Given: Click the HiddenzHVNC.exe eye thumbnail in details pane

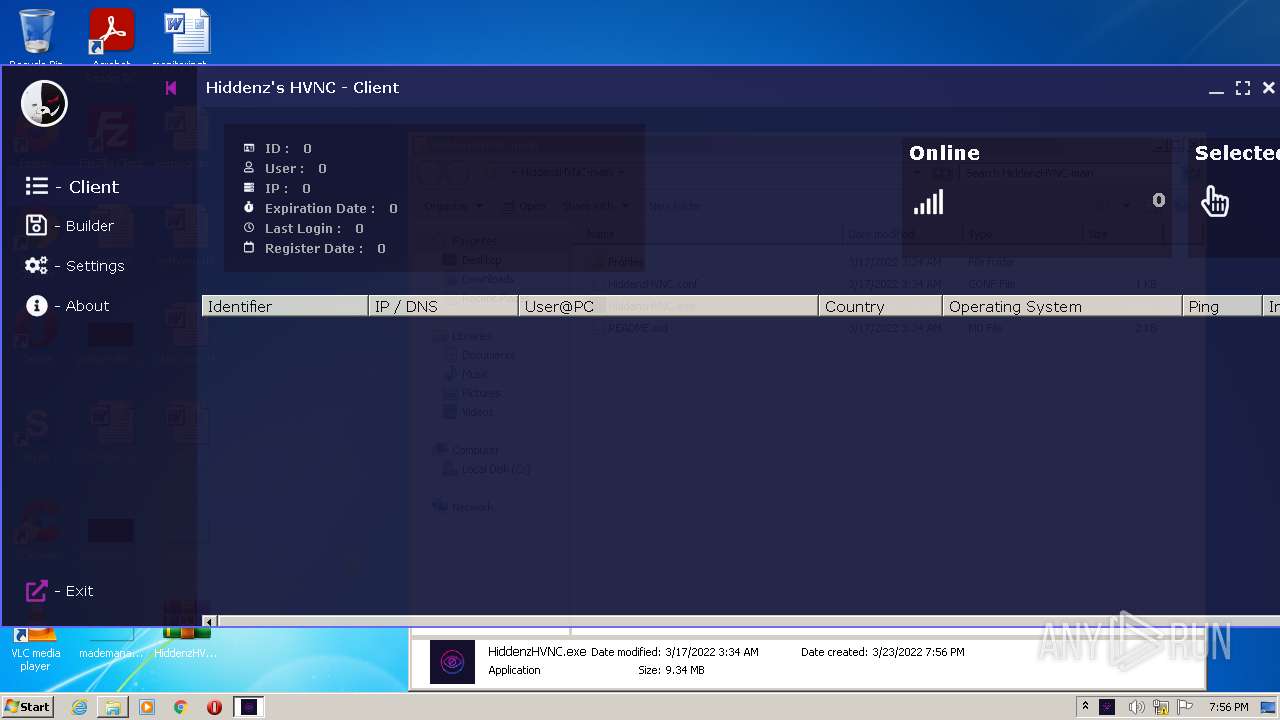Looking at the screenshot, I should pyautogui.click(x=452, y=661).
